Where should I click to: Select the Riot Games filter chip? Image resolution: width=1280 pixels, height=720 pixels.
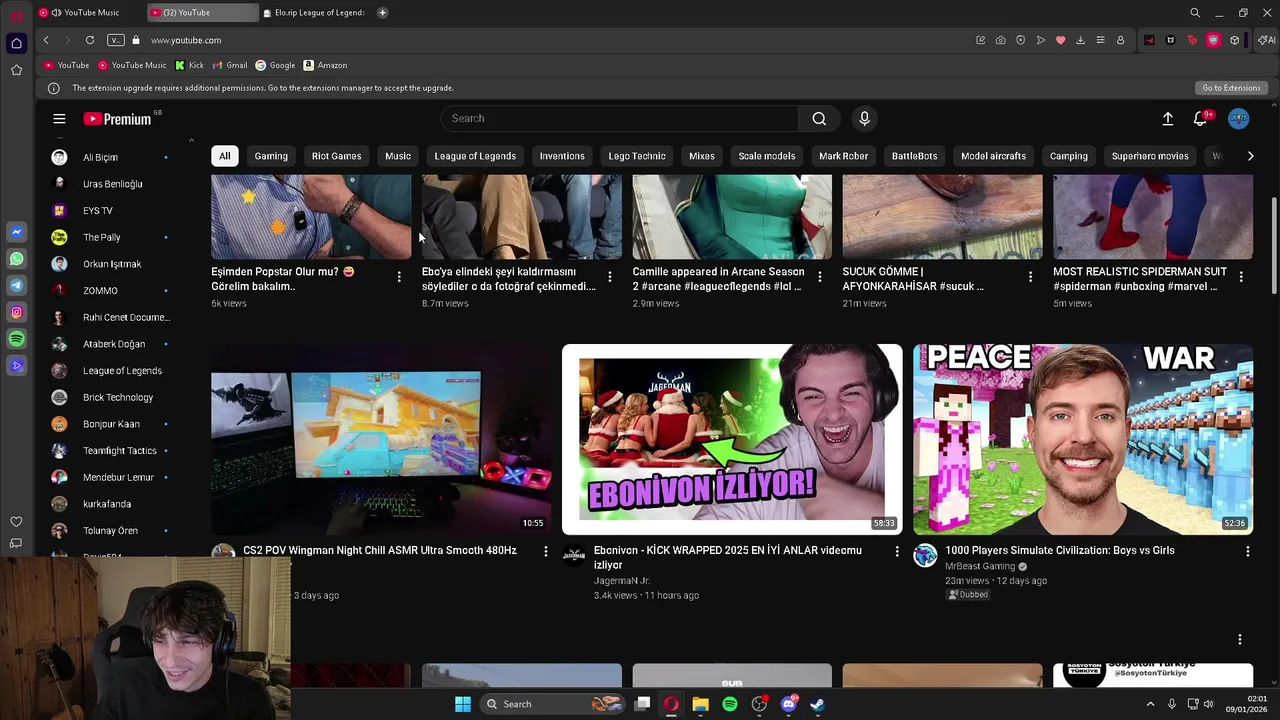click(336, 156)
